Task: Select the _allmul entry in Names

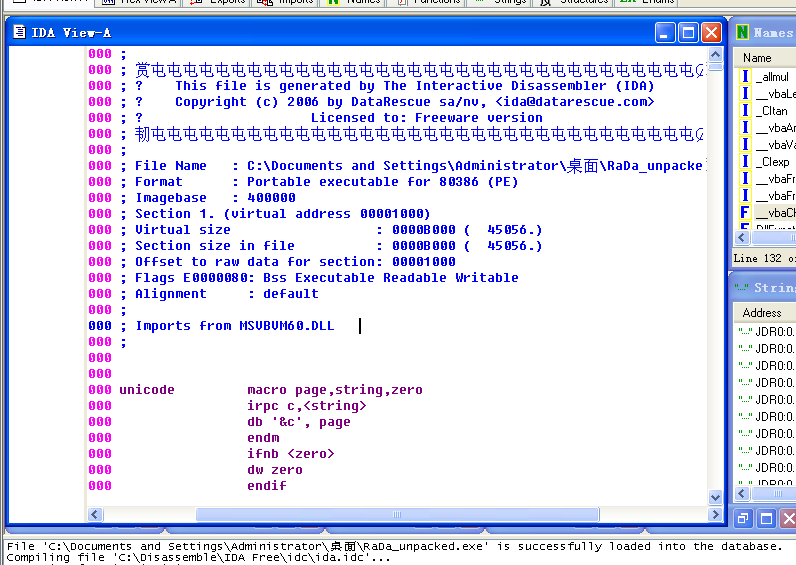Action: [772, 77]
